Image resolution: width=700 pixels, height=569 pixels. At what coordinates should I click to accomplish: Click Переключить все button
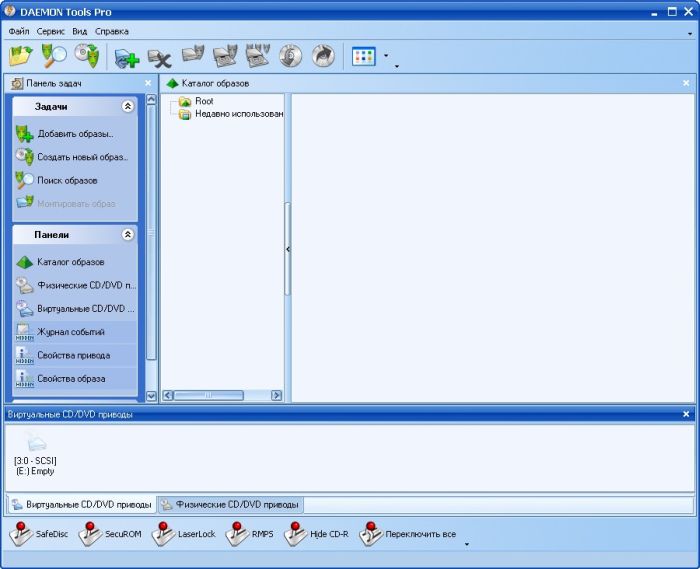pyautogui.click(x=408, y=534)
